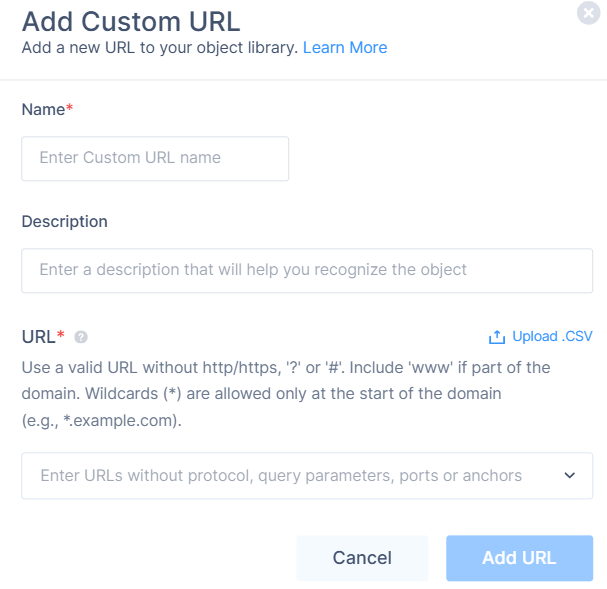
Task: Focus the Custom URL name field
Action: coord(155,158)
